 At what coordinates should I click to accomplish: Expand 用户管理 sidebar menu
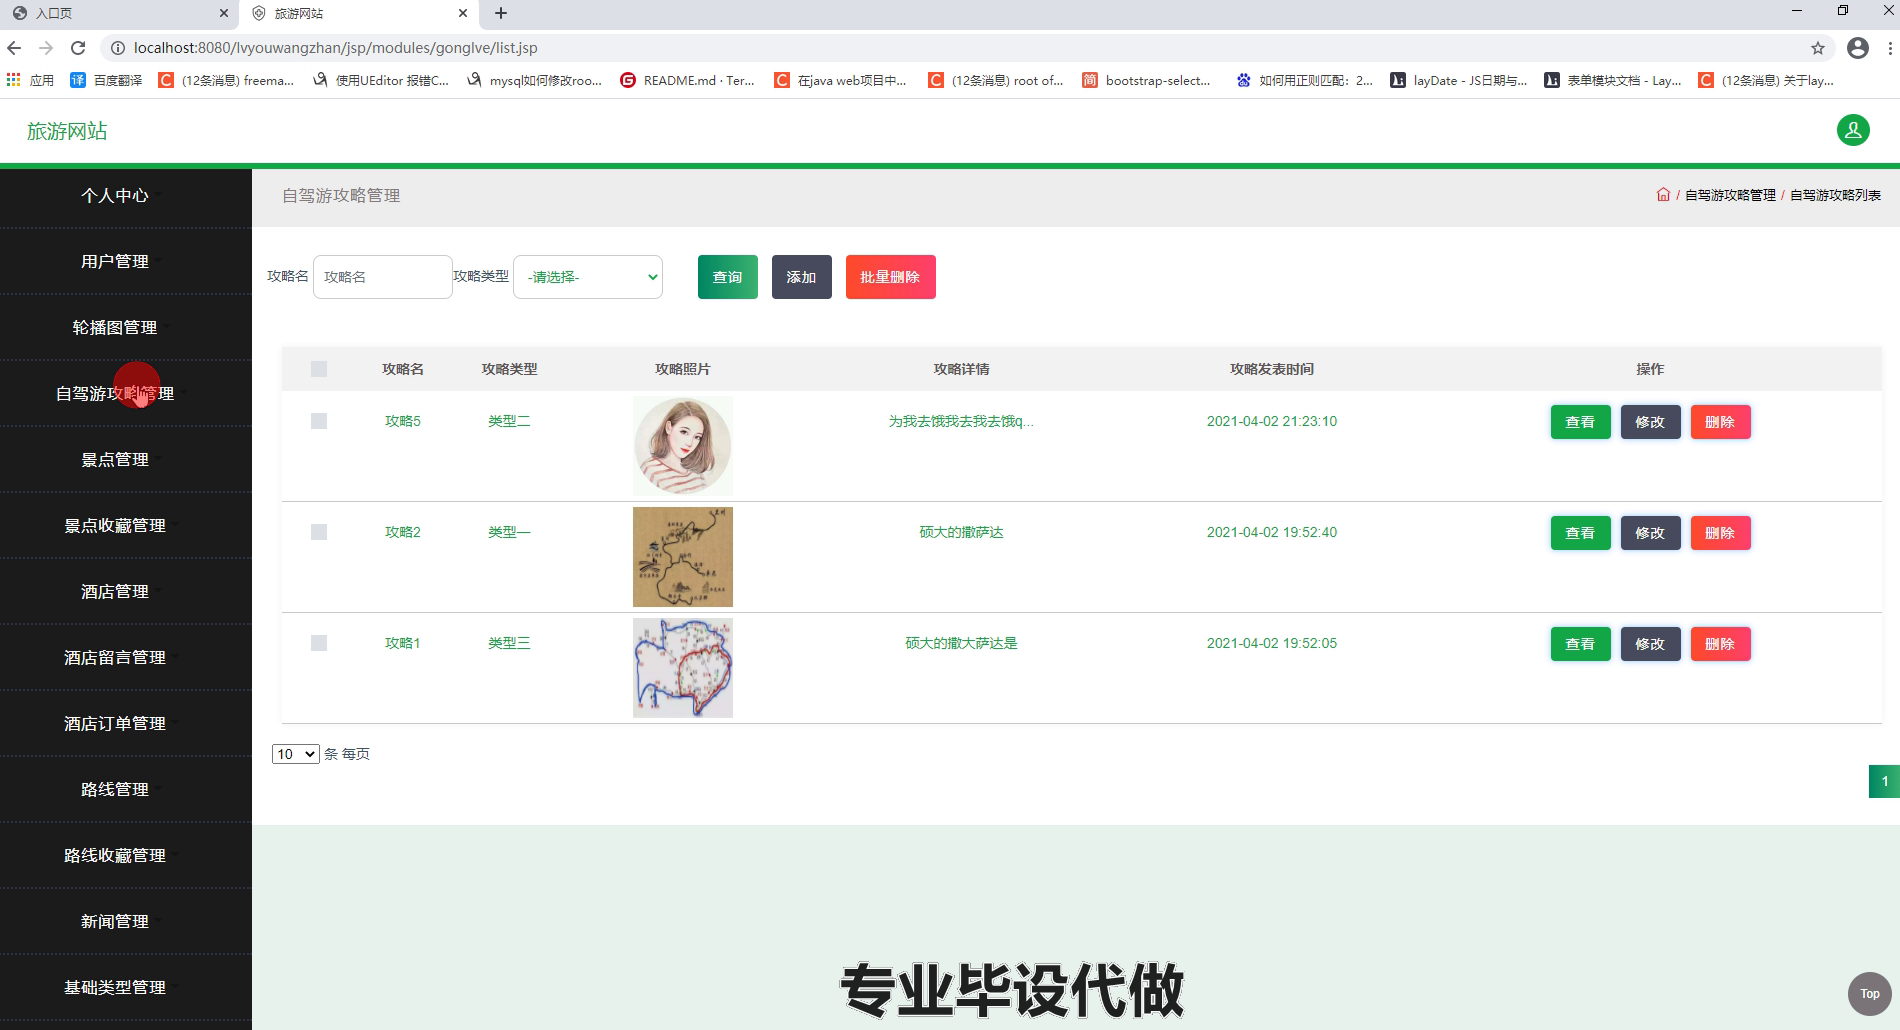tap(115, 262)
